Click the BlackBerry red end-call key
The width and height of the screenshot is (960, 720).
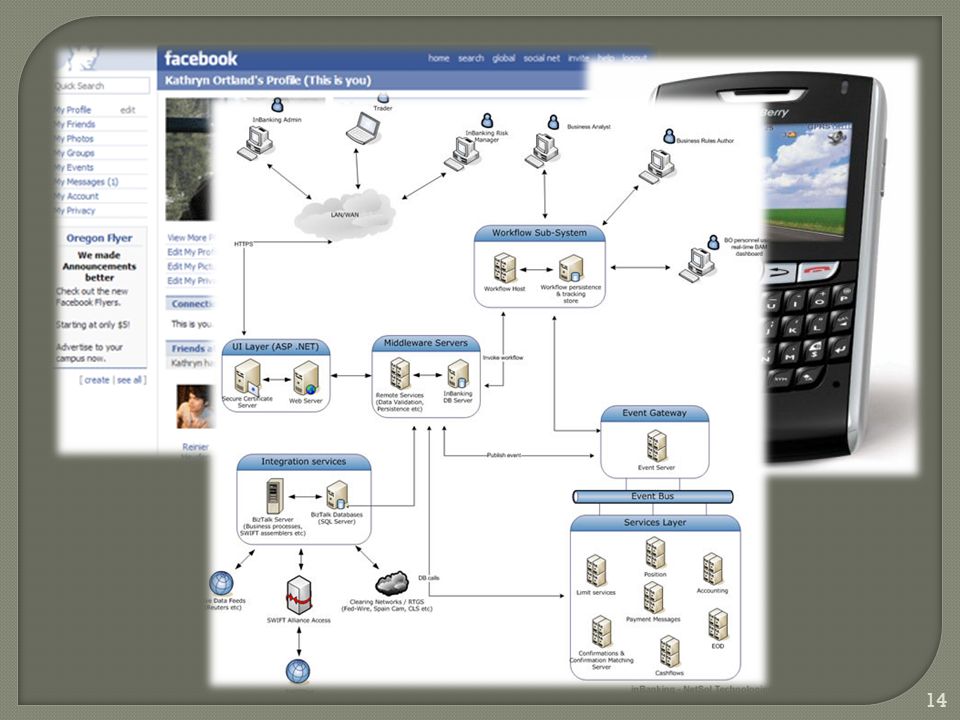tap(817, 269)
